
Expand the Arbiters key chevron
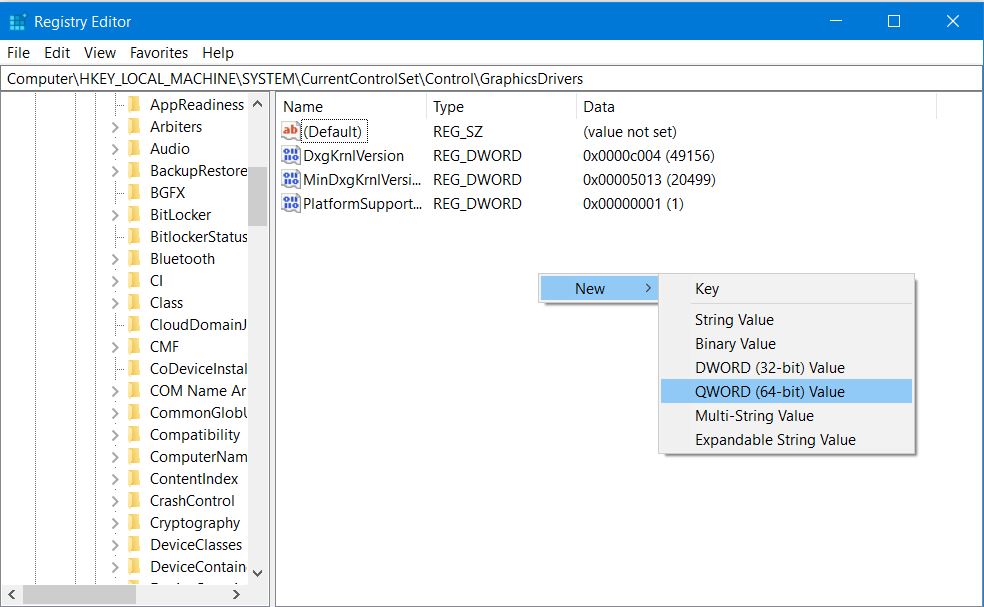pos(115,127)
